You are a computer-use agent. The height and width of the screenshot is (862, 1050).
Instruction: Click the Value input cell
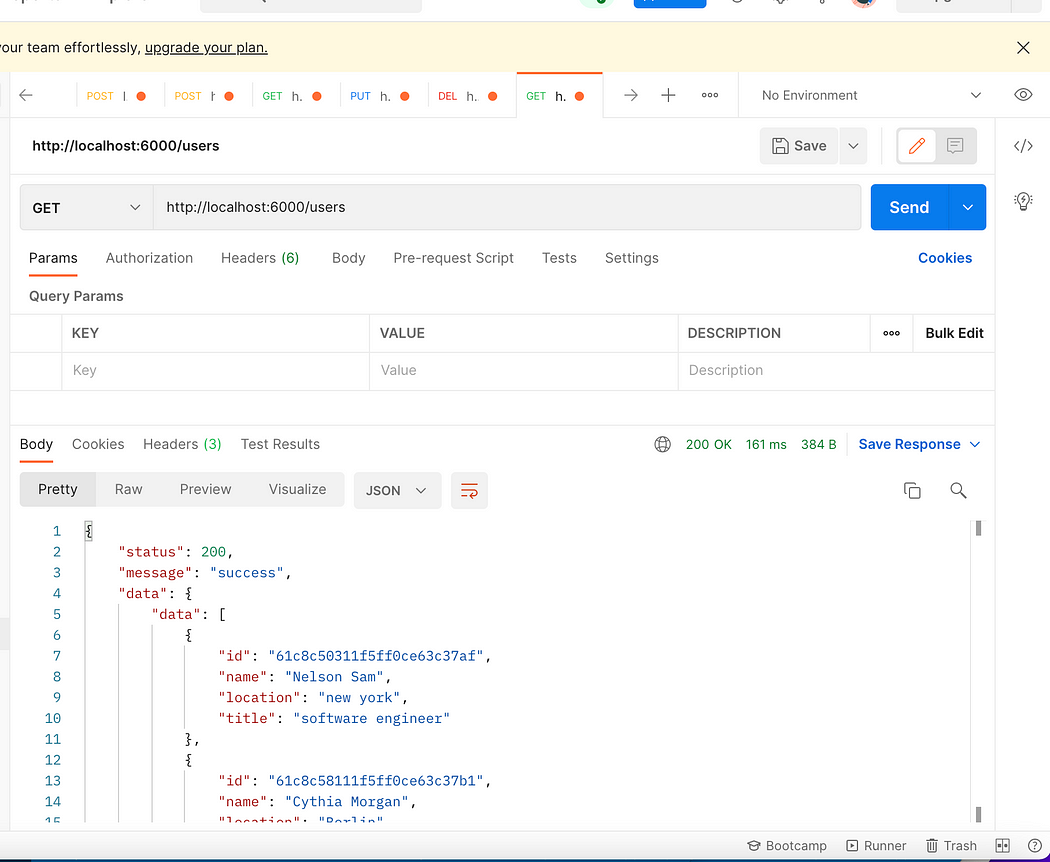tap(524, 370)
